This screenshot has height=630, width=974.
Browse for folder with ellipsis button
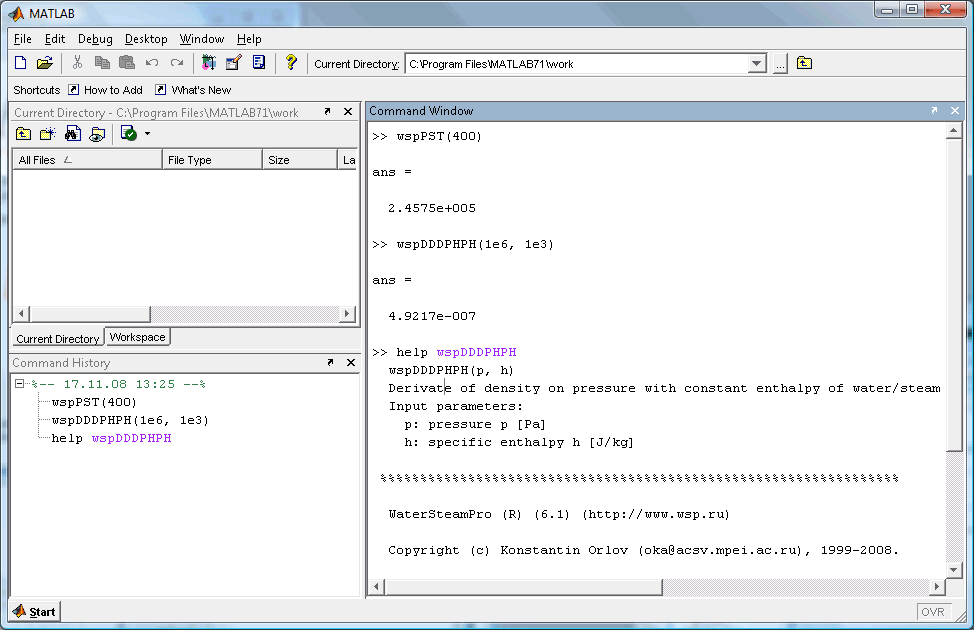(780, 64)
